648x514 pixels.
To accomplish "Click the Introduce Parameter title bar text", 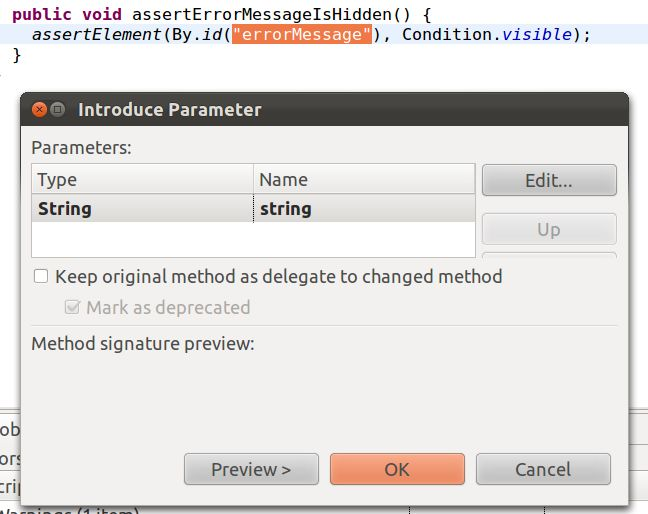I will point(170,110).
